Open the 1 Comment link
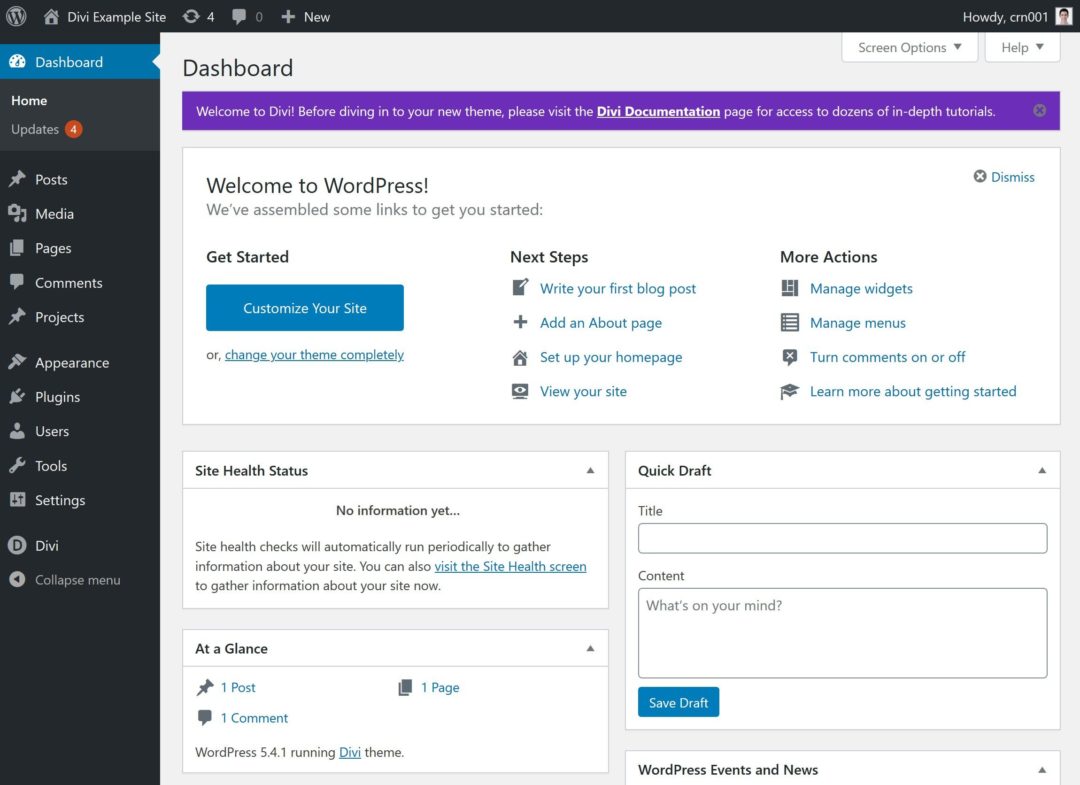Viewport: 1080px width, 785px height. [254, 718]
